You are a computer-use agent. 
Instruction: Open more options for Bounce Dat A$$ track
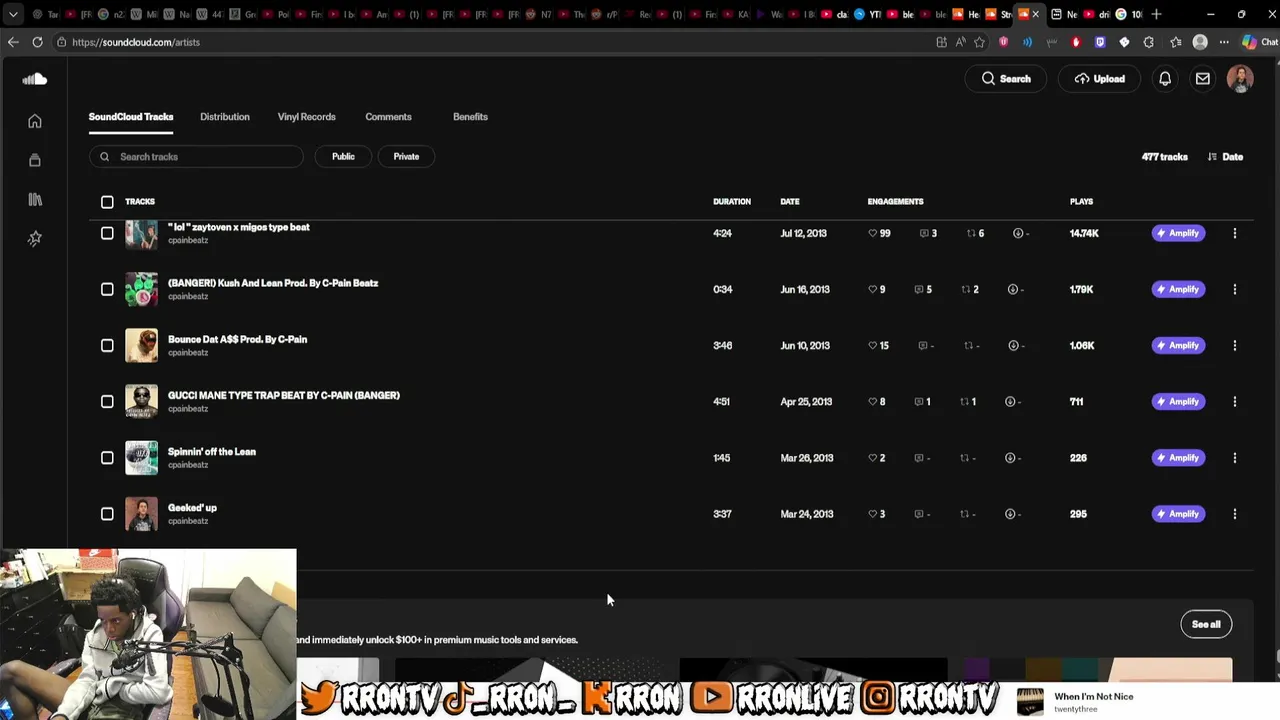(1235, 345)
